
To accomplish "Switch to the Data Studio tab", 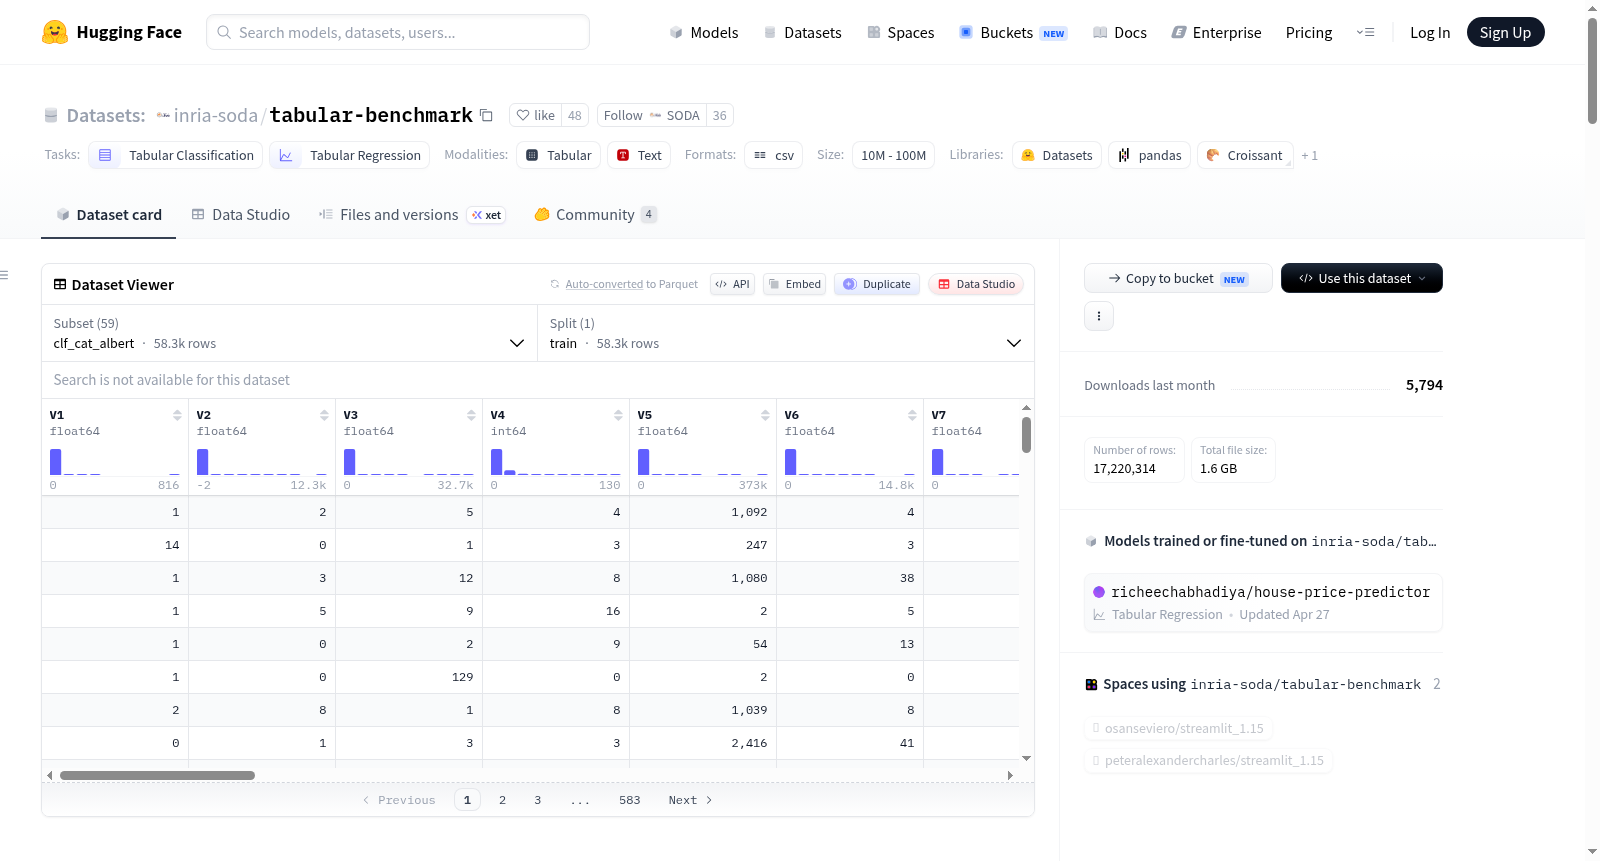I will (x=241, y=215).
